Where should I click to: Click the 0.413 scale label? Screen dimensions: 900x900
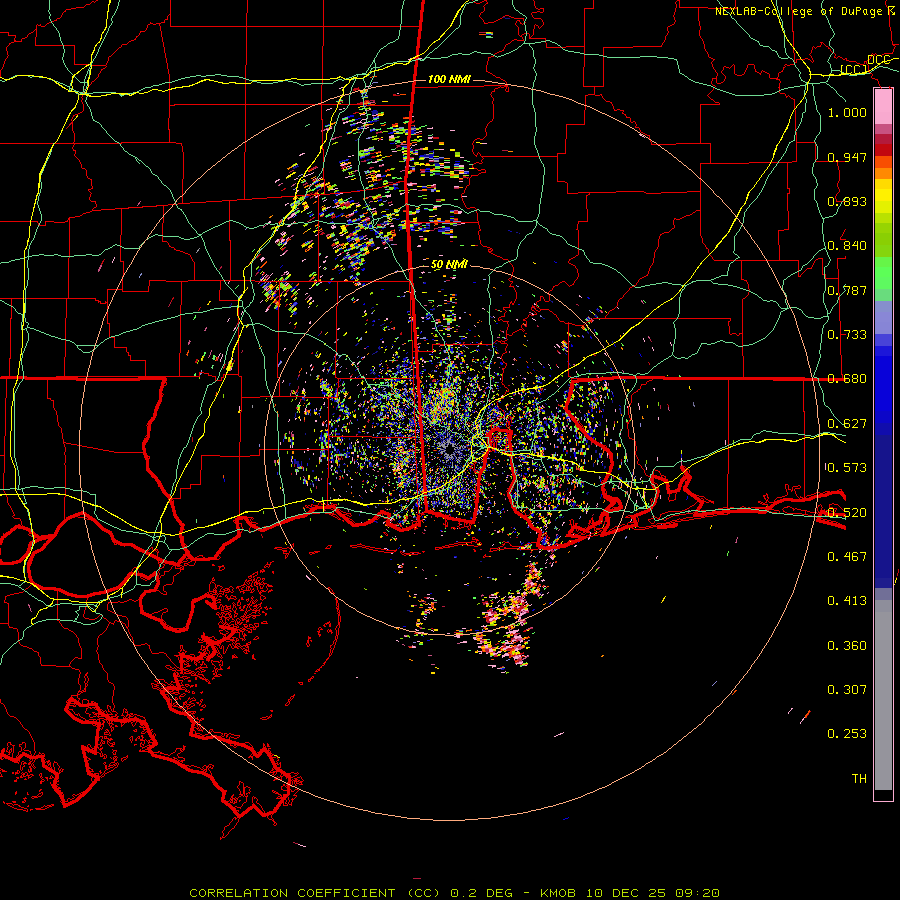tap(847, 601)
